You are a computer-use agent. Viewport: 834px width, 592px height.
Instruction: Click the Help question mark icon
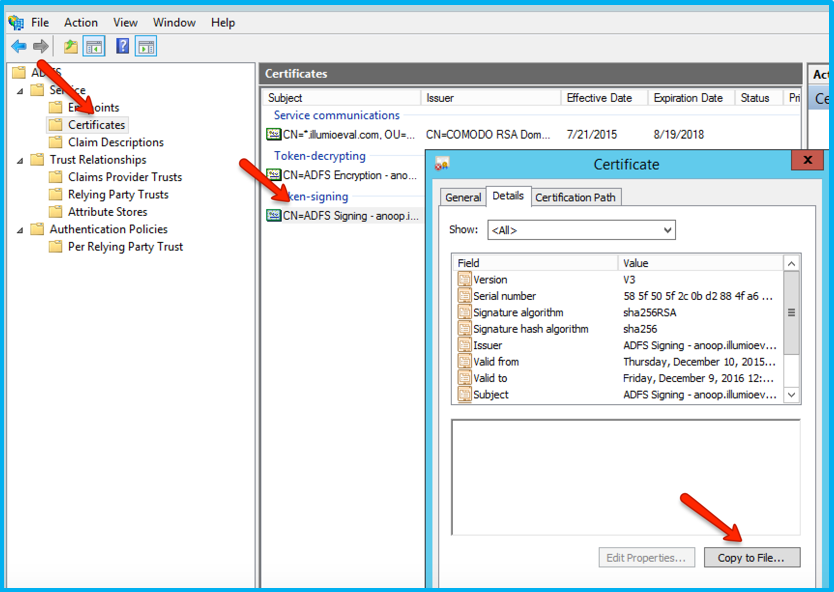(x=123, y=46)
